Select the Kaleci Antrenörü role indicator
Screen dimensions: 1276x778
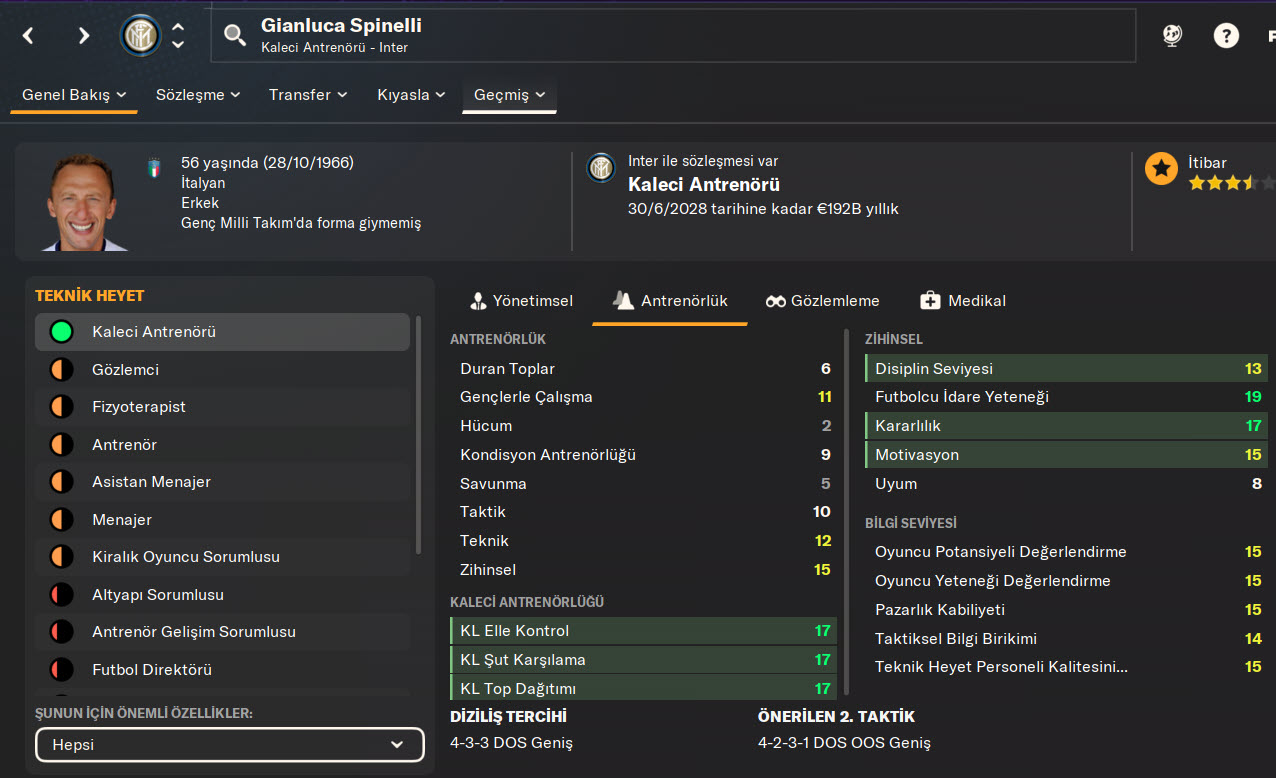[62, 332]
